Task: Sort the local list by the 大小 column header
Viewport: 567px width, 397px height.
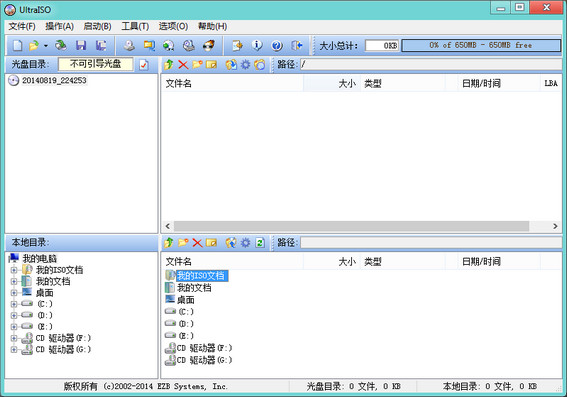Action: (332, 261)
